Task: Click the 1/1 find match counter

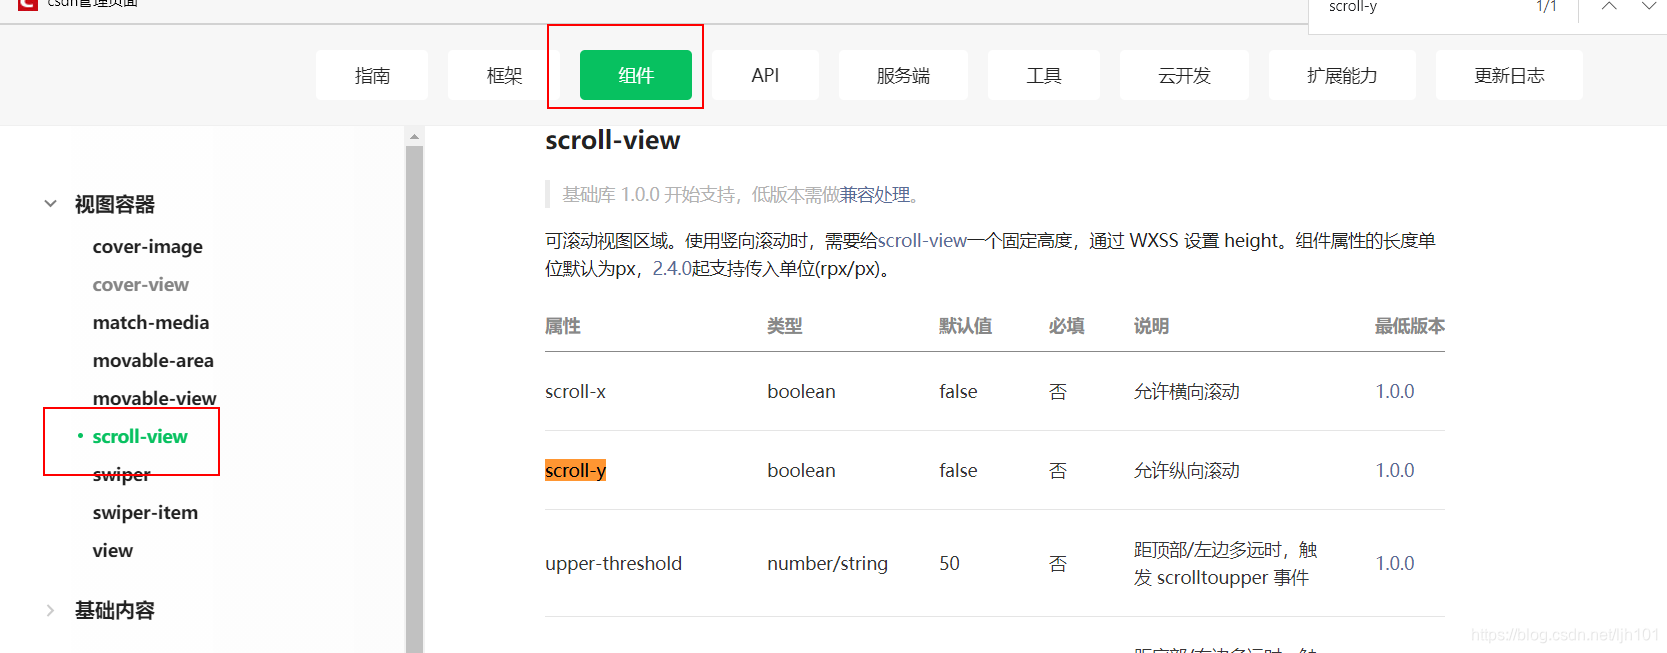Action: tap(1546, 6)
